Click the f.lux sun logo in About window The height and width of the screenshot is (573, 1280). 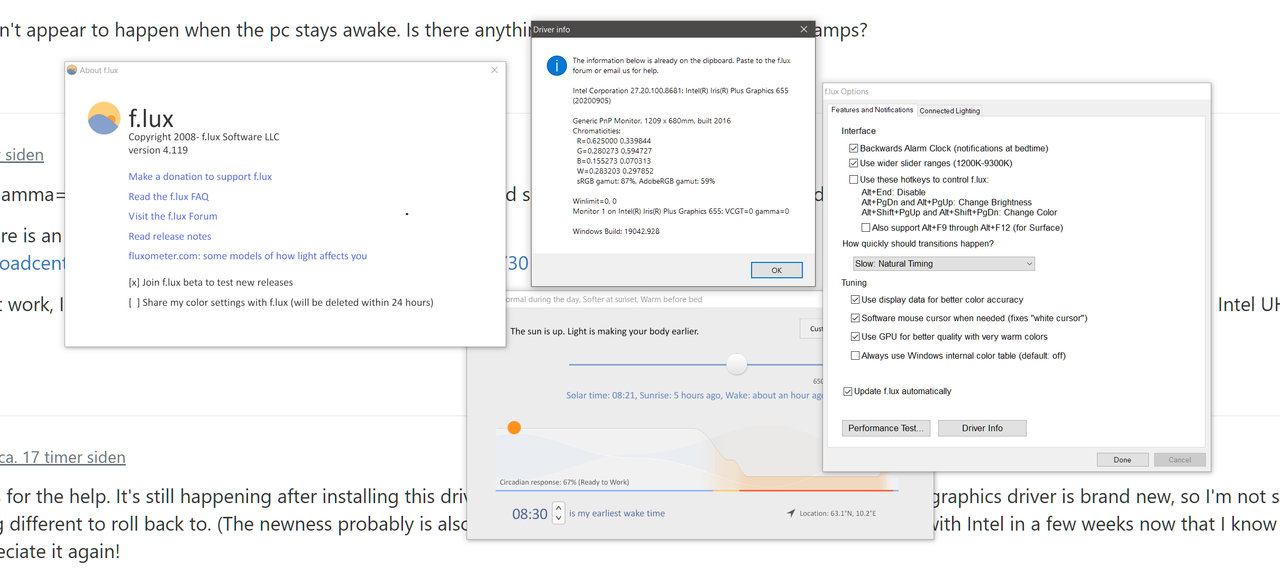(104, 118)
